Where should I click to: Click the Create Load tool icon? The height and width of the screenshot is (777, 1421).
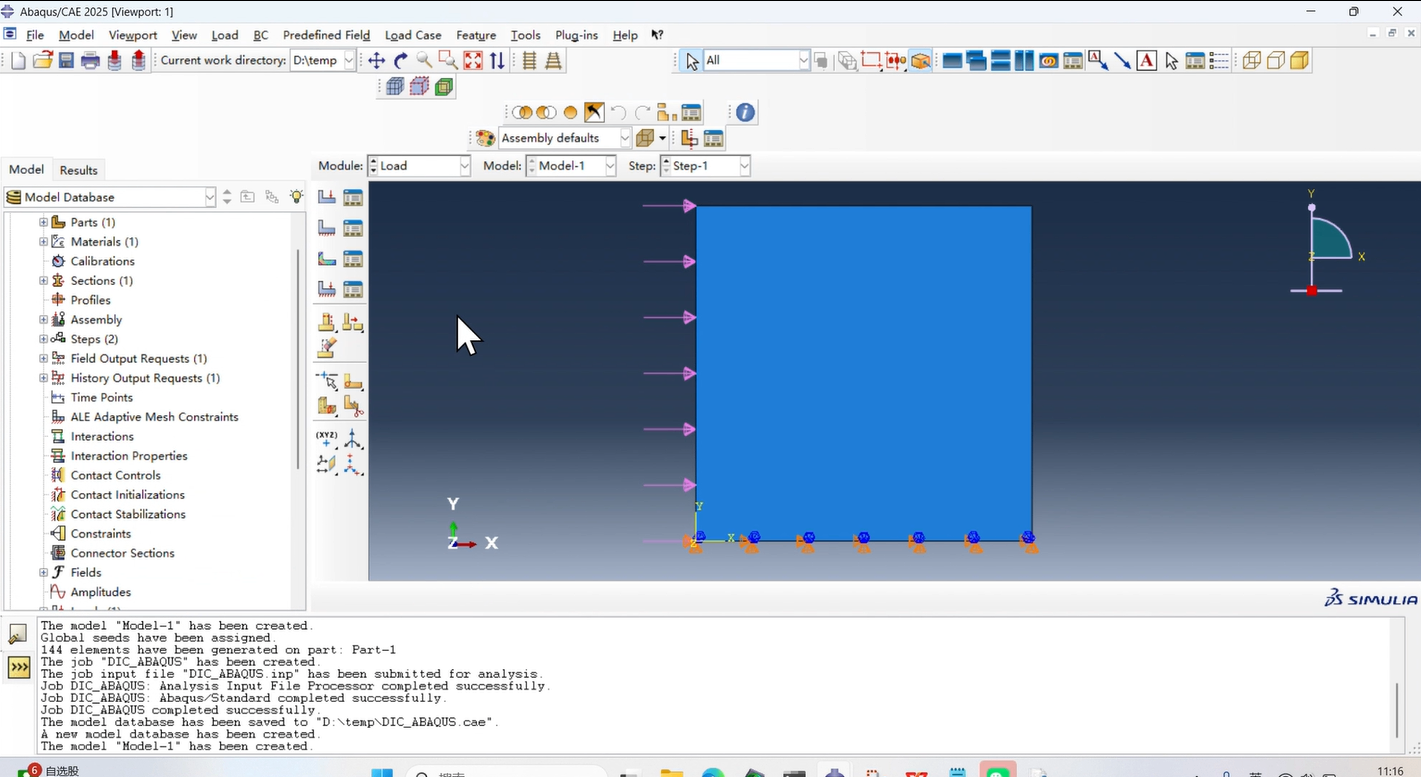tap(327, 197)
